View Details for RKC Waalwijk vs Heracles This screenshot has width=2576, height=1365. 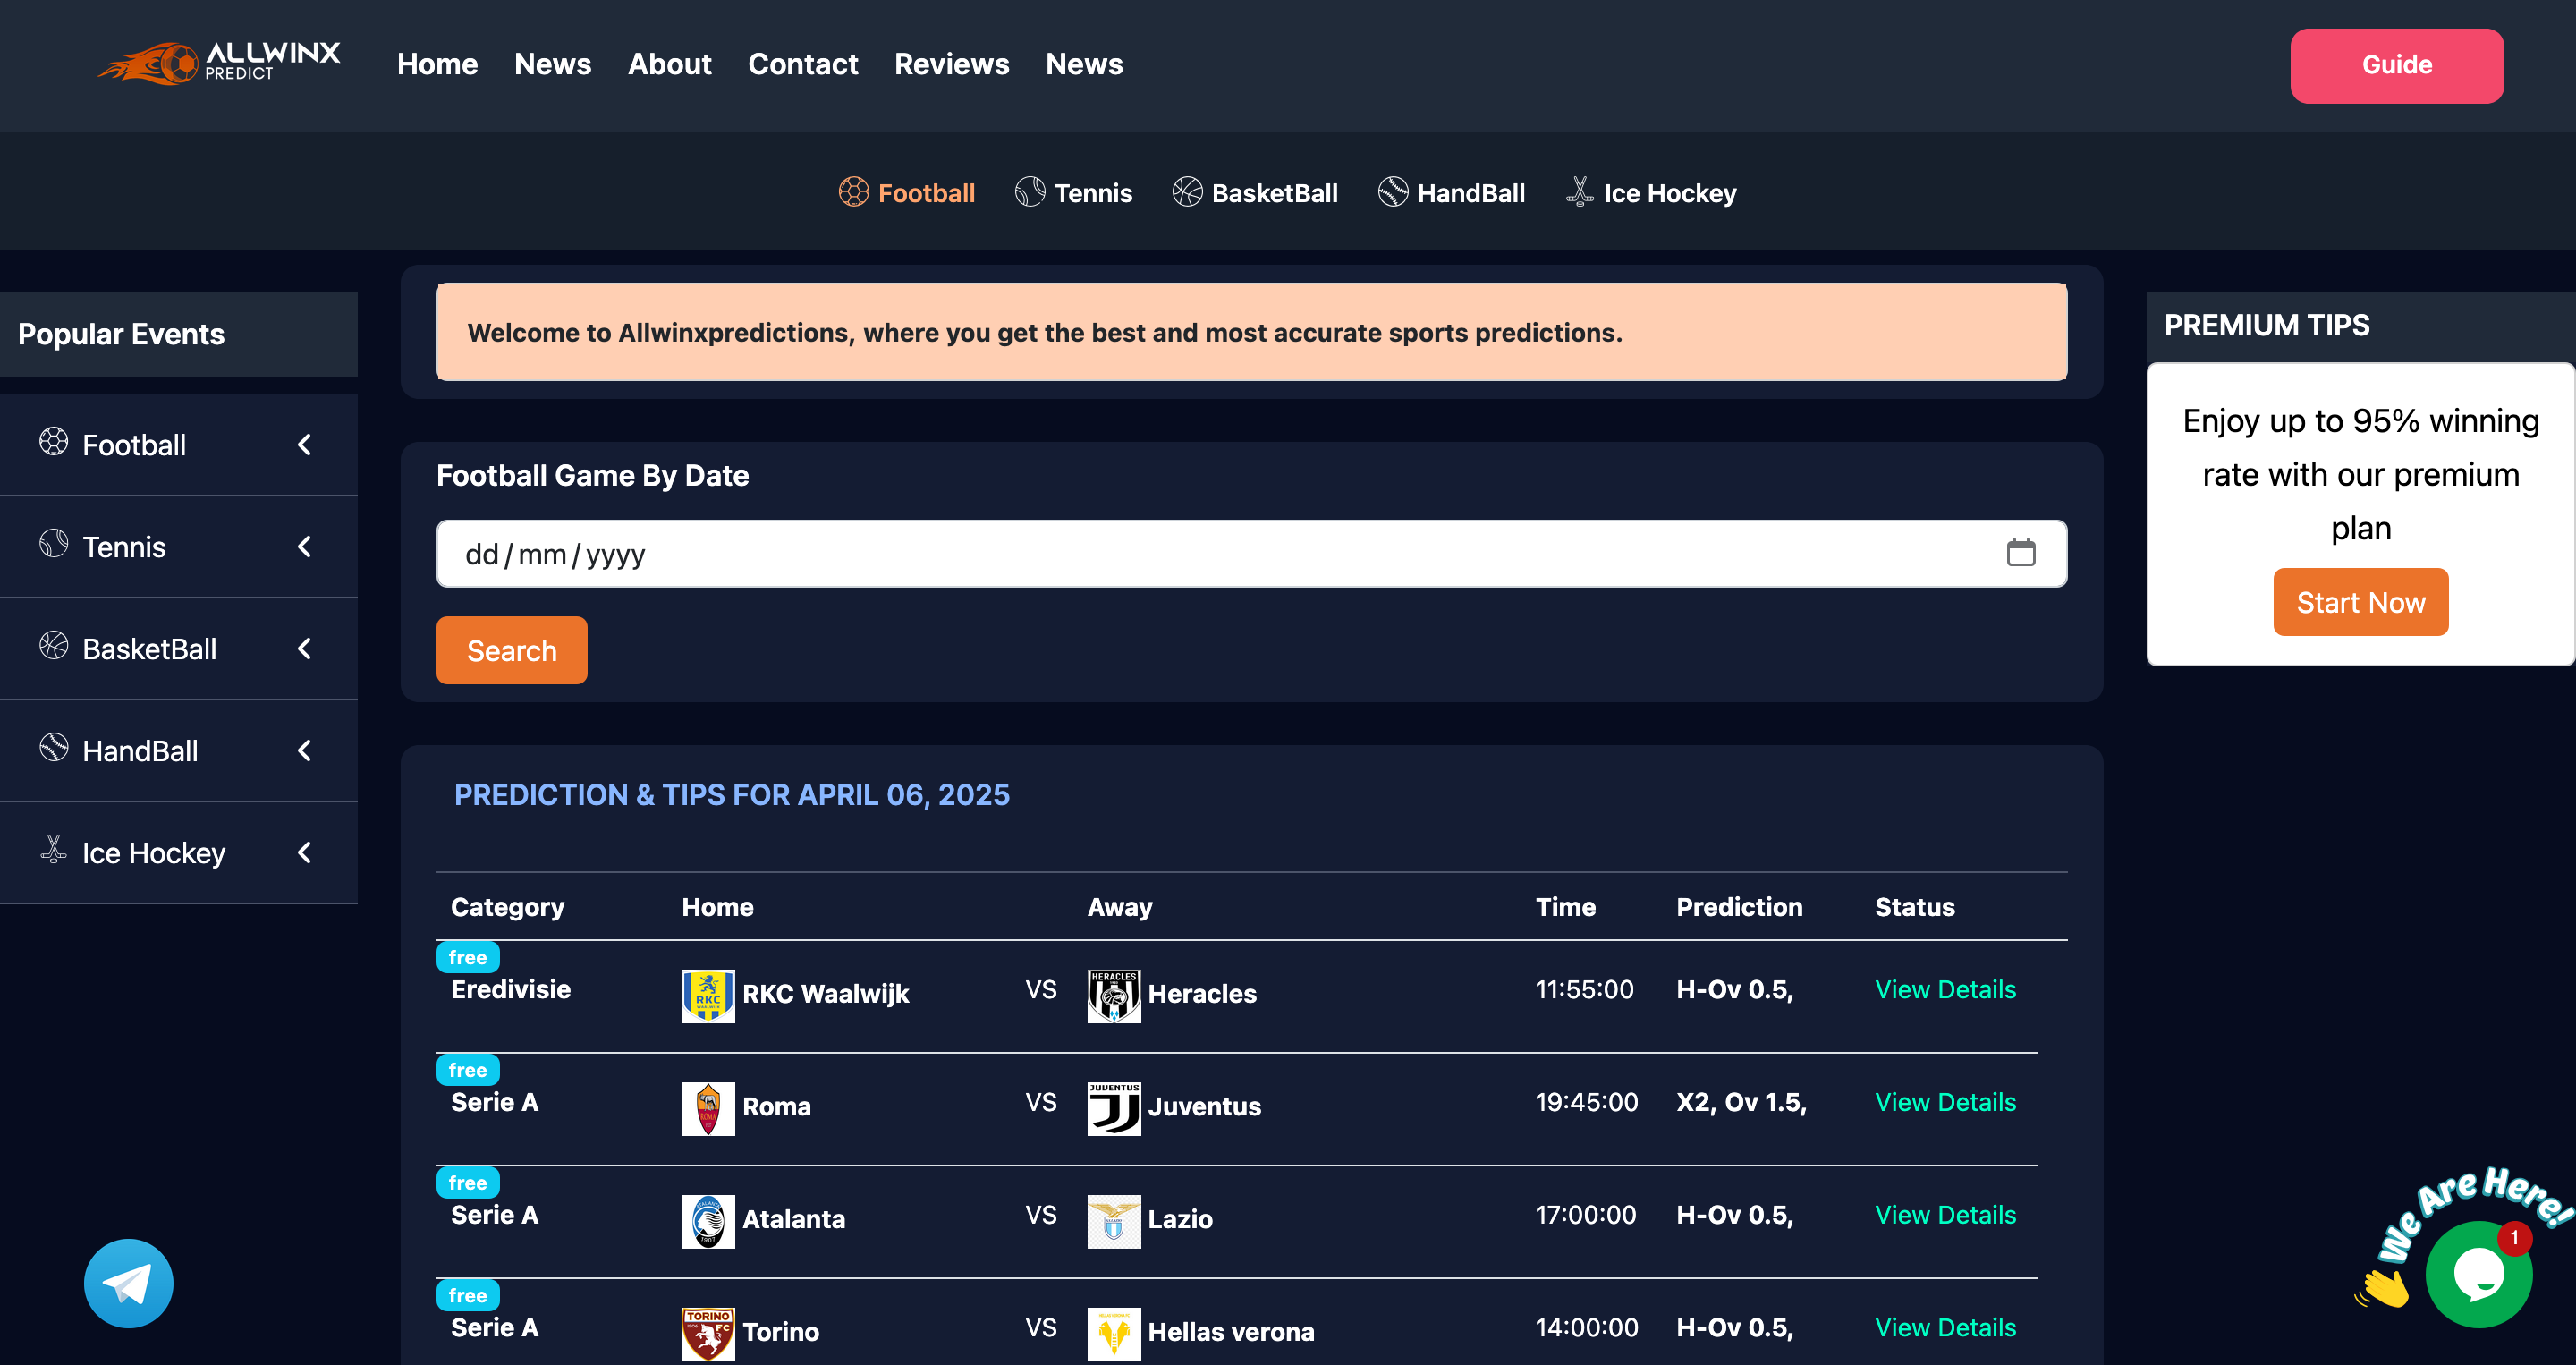pyautogui.click(x=1945, y=990)
